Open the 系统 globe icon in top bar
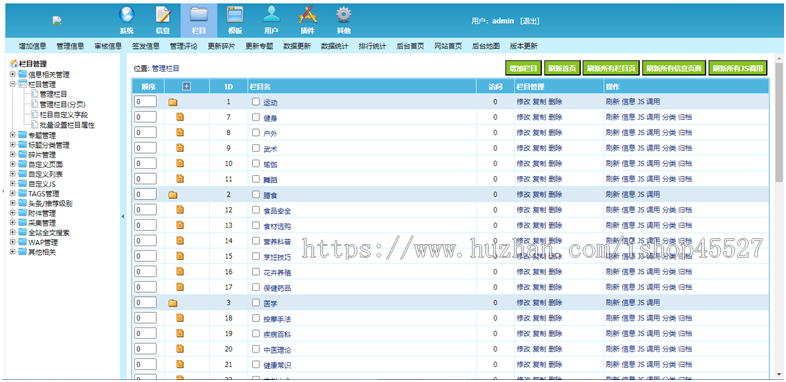Image resolution: width=786 pixels, height=382 pixels. point(126,15)
